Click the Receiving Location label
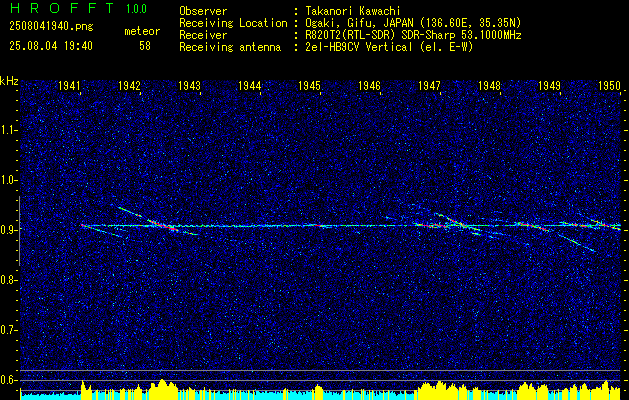 point(233,23)
